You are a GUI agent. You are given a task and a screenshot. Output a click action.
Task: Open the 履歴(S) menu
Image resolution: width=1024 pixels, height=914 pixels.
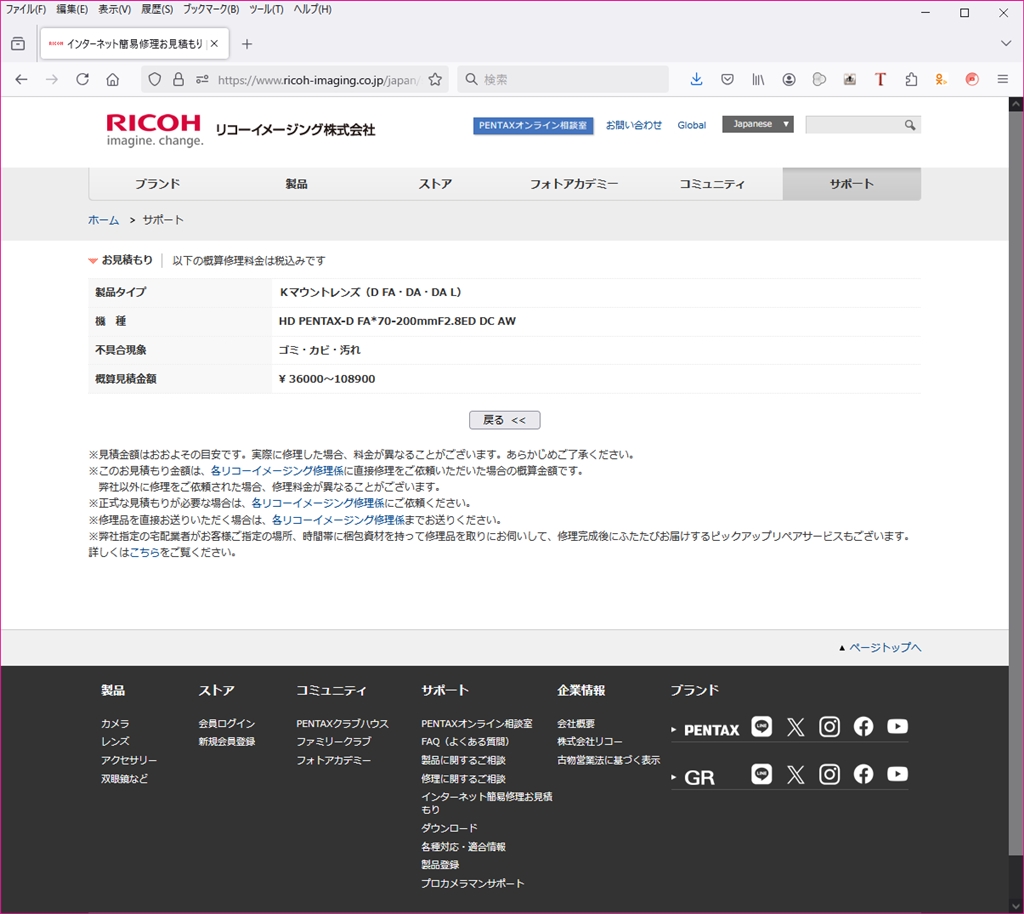(x=157, y=9)
